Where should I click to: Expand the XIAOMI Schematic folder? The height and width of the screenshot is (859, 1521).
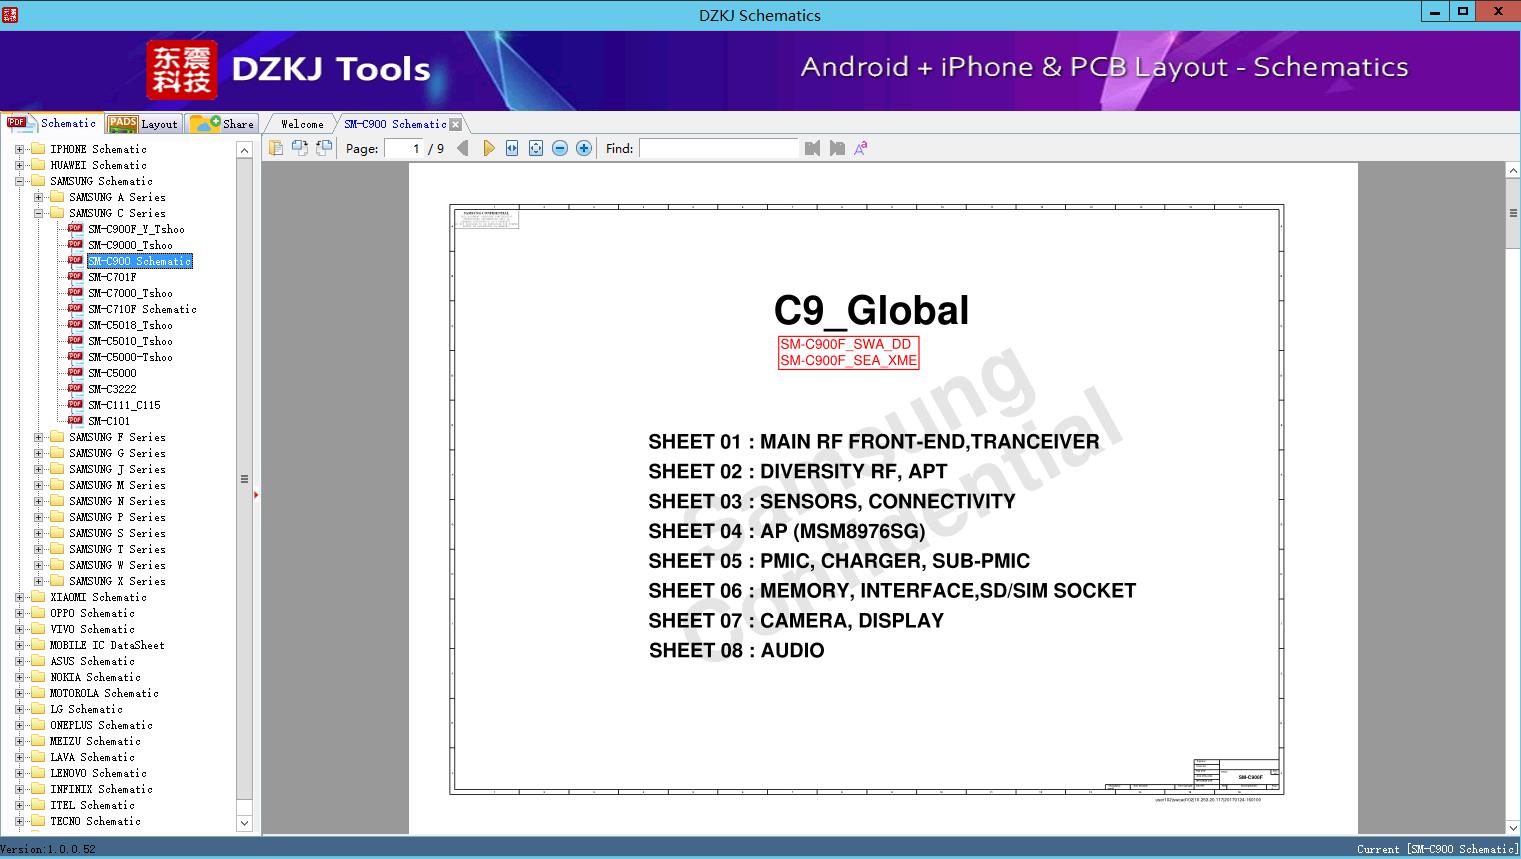(20, 597)
